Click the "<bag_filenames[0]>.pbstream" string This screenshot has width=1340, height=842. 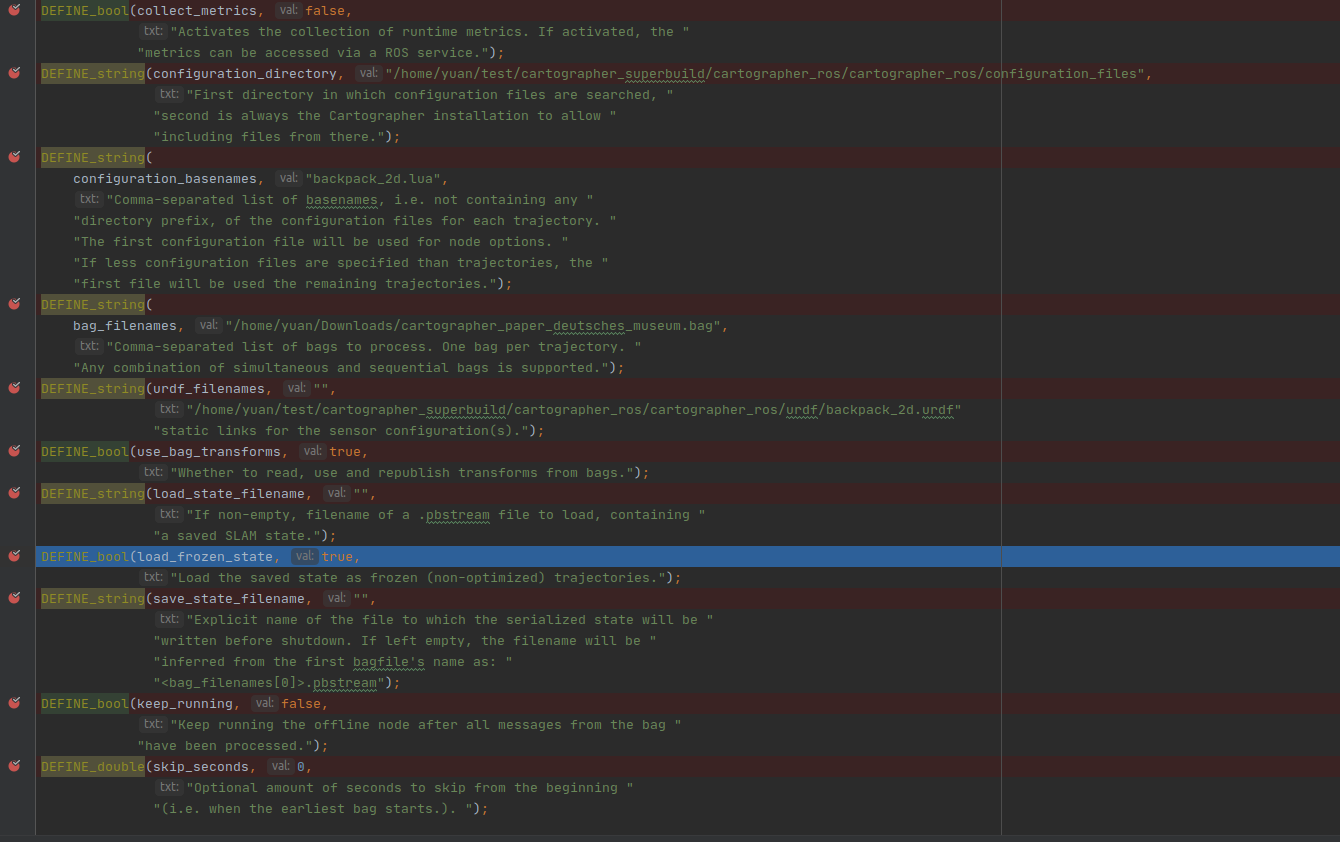pyautogui.click(x=269, y=682)
